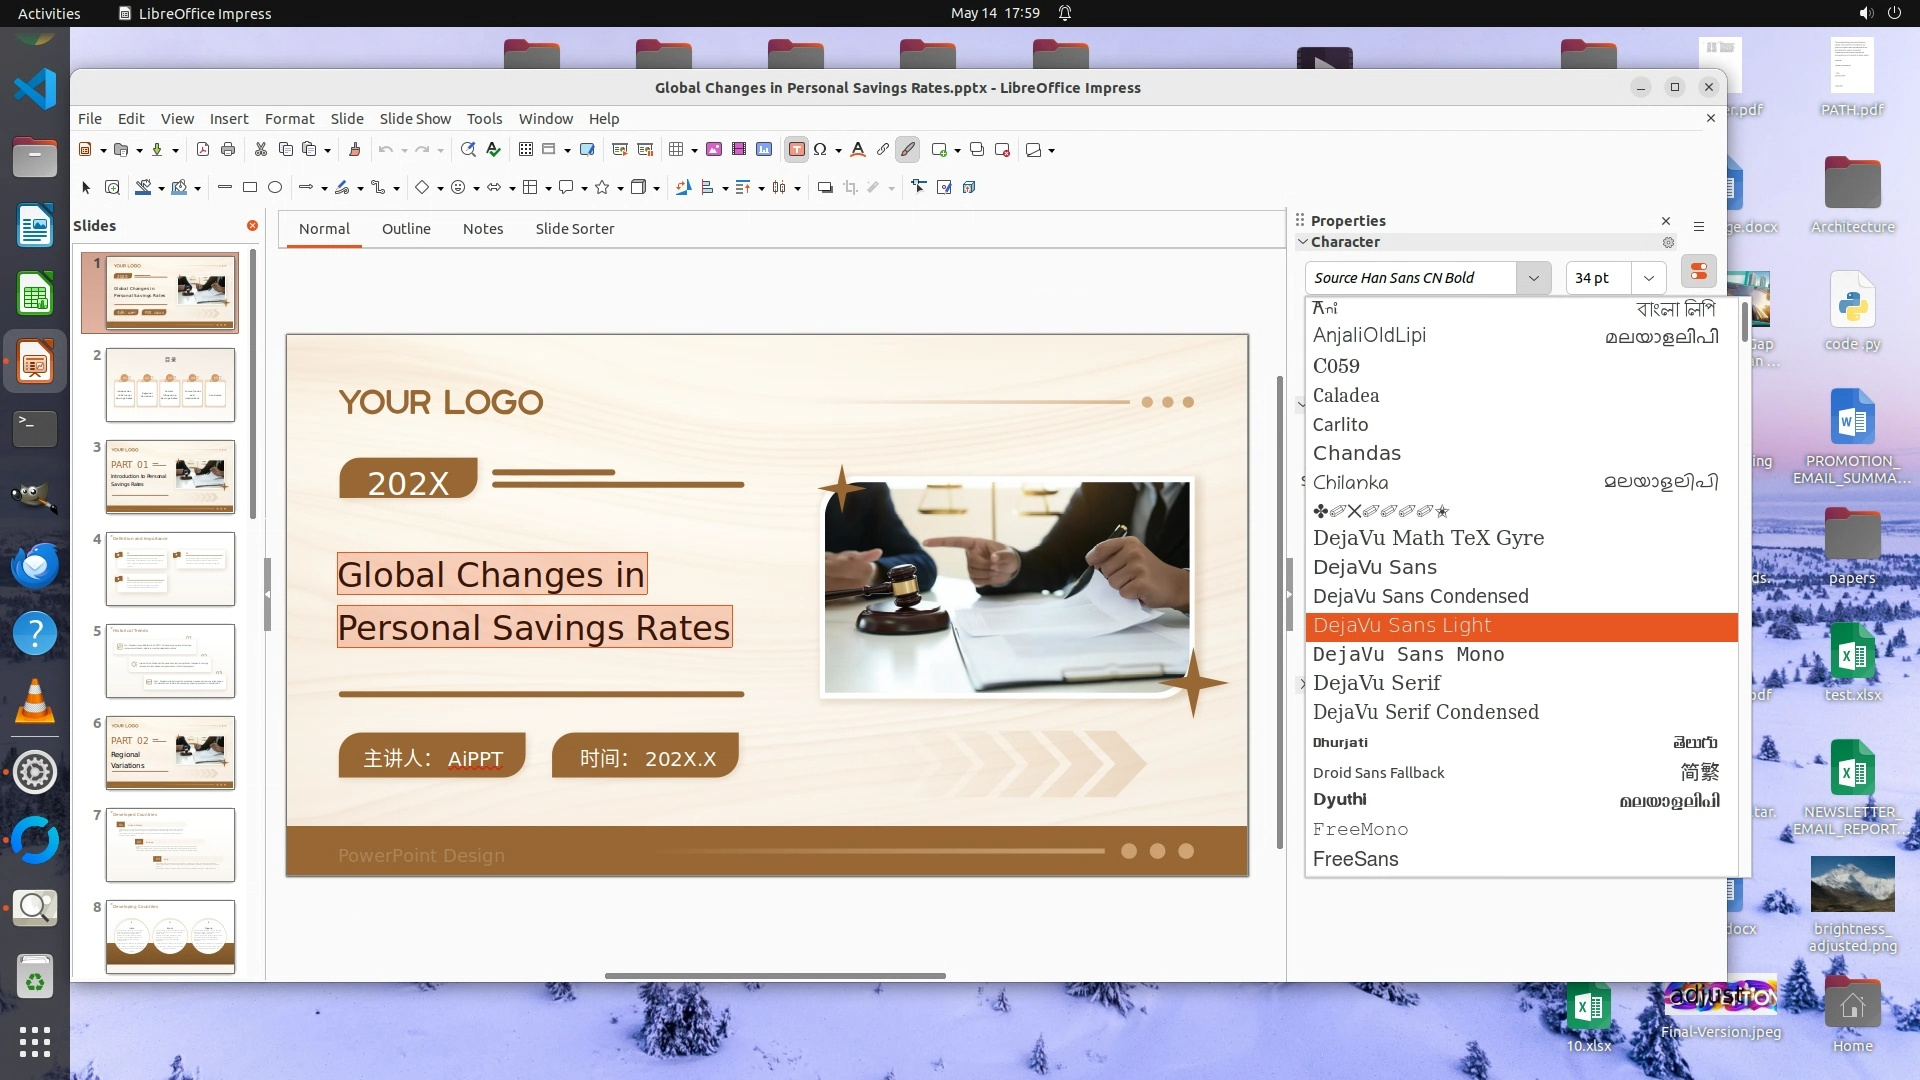This screenshot has width=1920, height=1080.
Task: Select the Rectangle drawing tool
Action: pos(250,187)
